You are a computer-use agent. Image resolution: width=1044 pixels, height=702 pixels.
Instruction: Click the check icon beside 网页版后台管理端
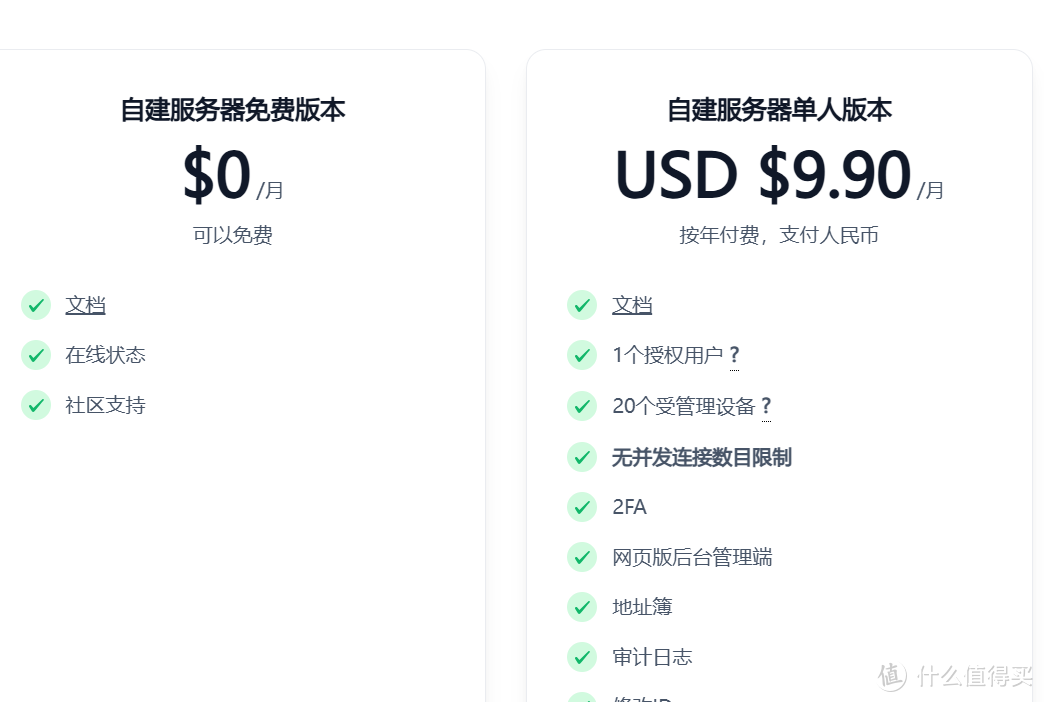point(582,557)
